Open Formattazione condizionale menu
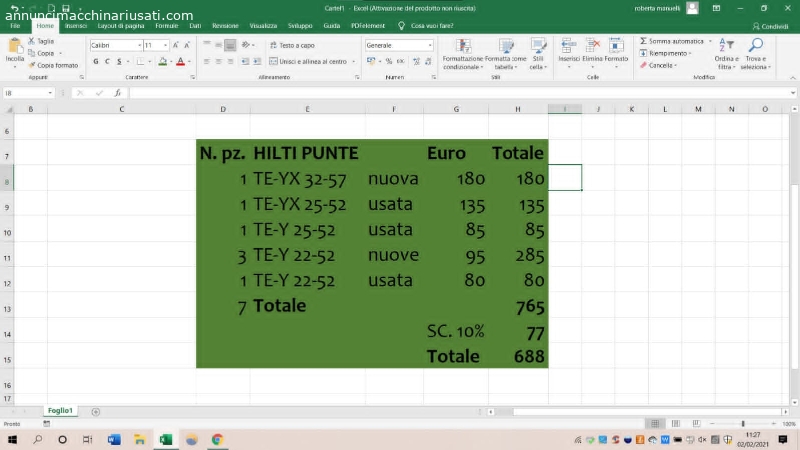This screenshot has width=800, height=450. tap(463, 54)
